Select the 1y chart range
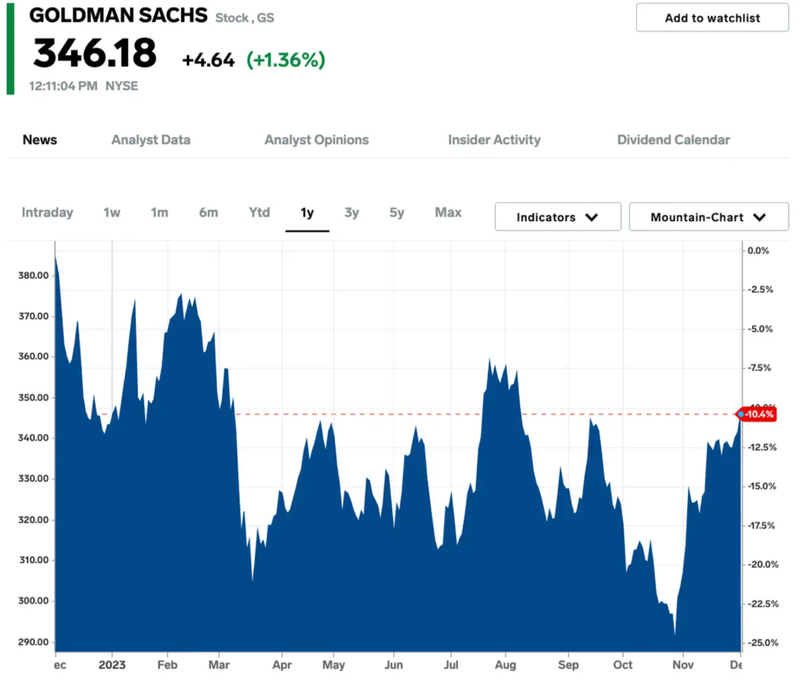 pos(307,213)
